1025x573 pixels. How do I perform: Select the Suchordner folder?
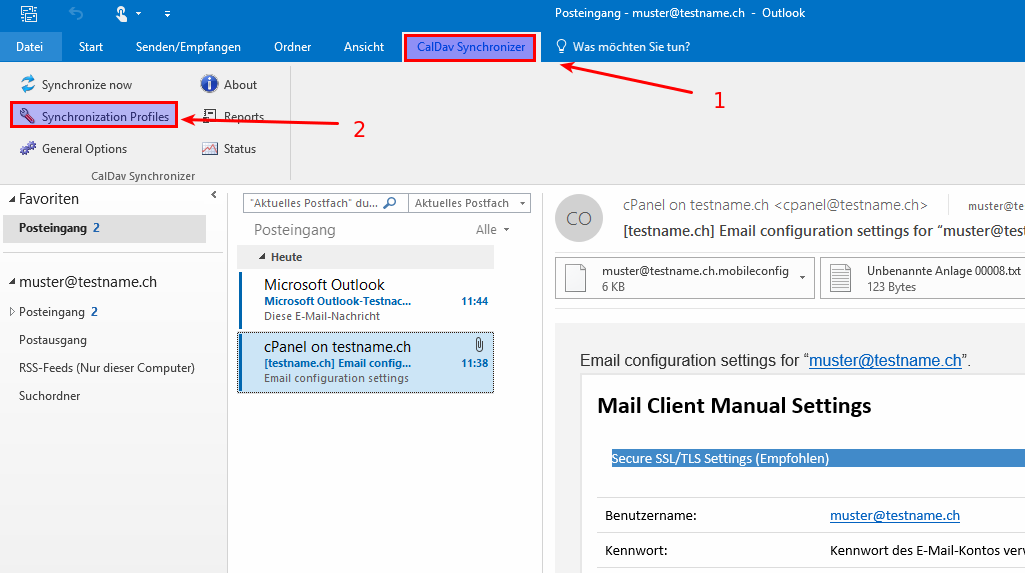click(49, 396)
